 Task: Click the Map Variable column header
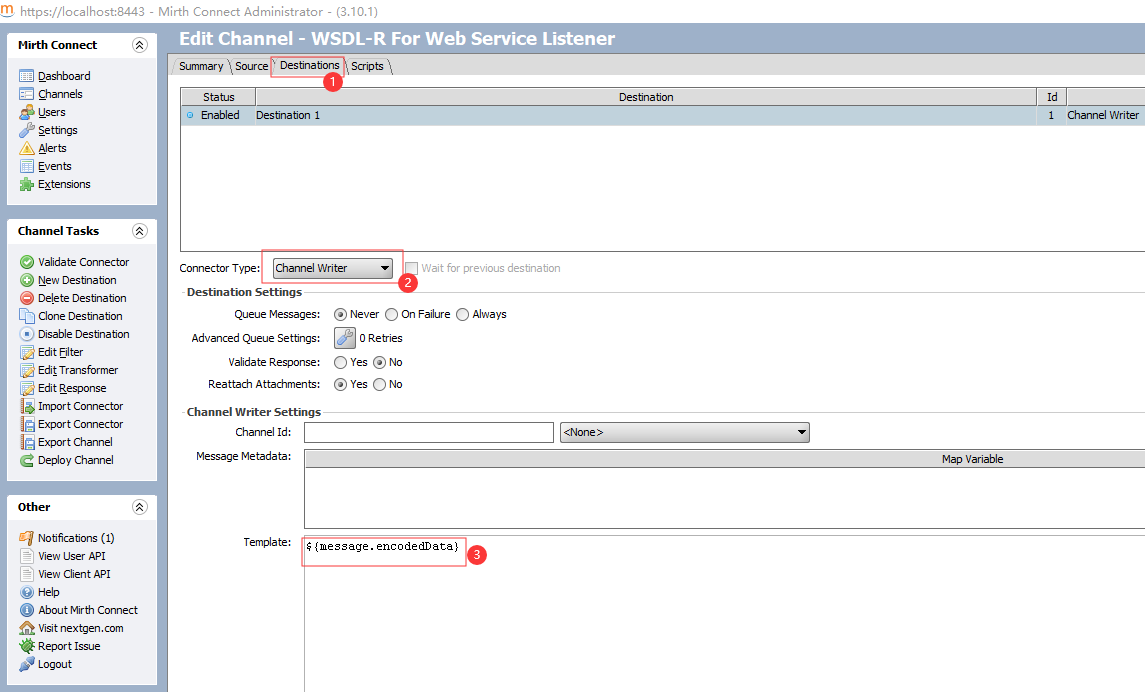pos(972,459)
